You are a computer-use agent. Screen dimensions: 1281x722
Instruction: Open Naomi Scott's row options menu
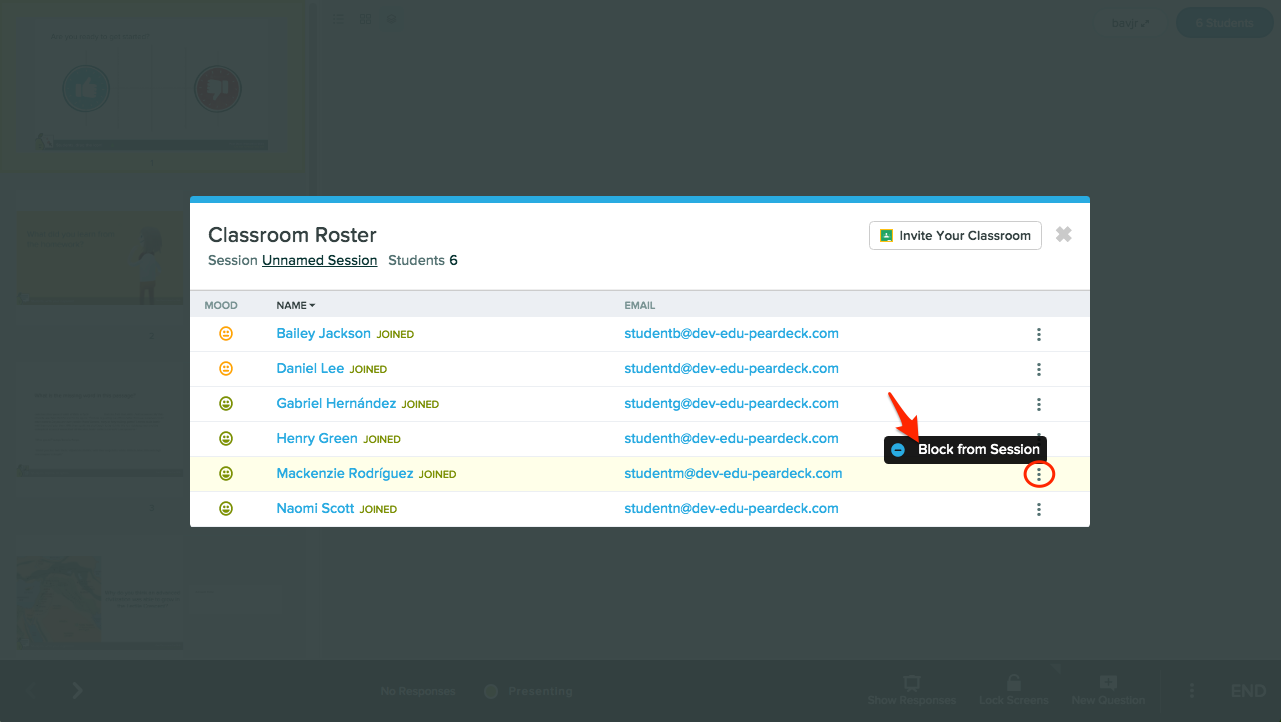(1039, 509)
